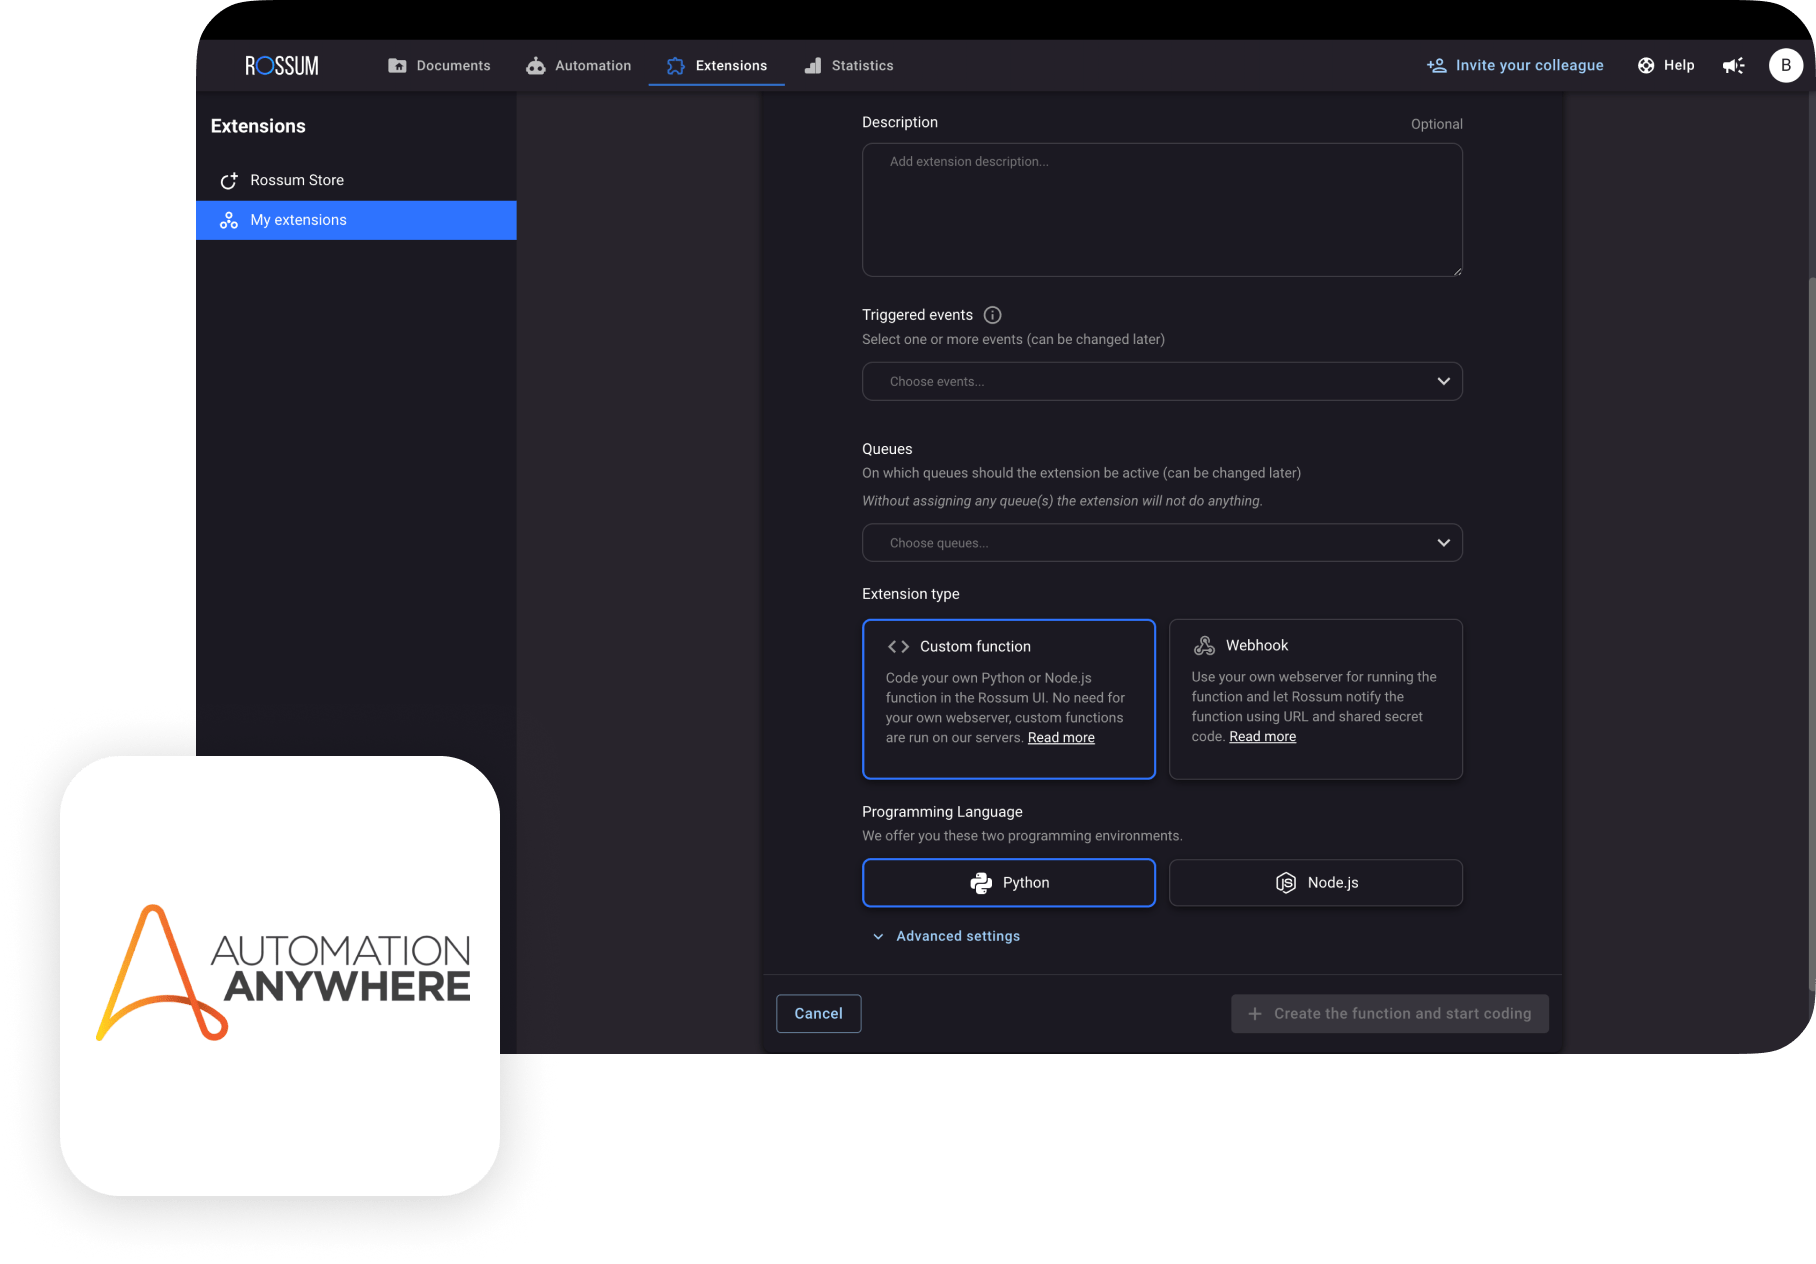Click the Cancel button
Image resolution: width=1816 pixels, height=1264 pixels.
point(818,1014)
